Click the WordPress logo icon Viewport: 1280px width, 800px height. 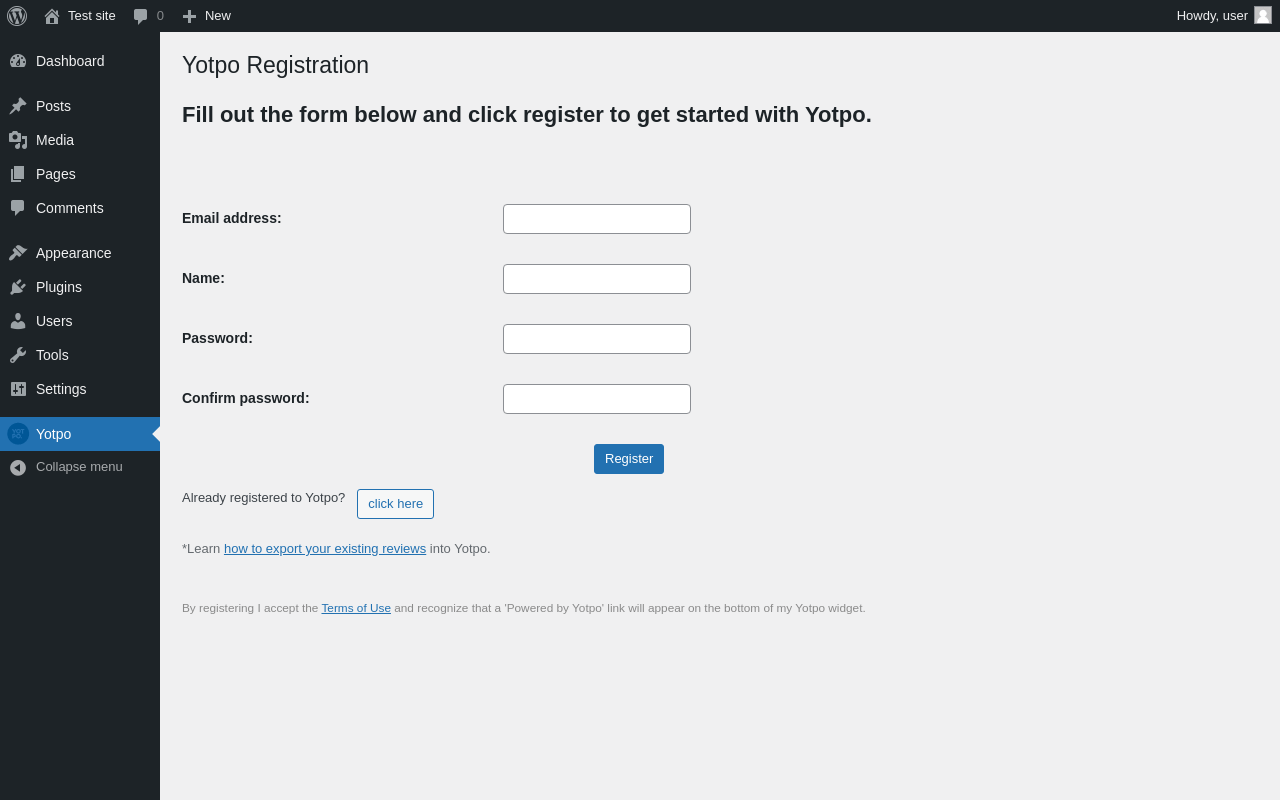[x=17, y=16]
